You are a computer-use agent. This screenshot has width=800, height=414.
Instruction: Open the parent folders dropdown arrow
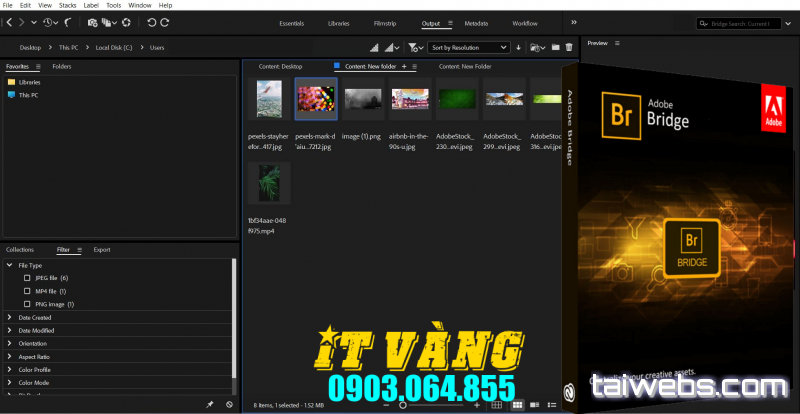click(34, 22)
